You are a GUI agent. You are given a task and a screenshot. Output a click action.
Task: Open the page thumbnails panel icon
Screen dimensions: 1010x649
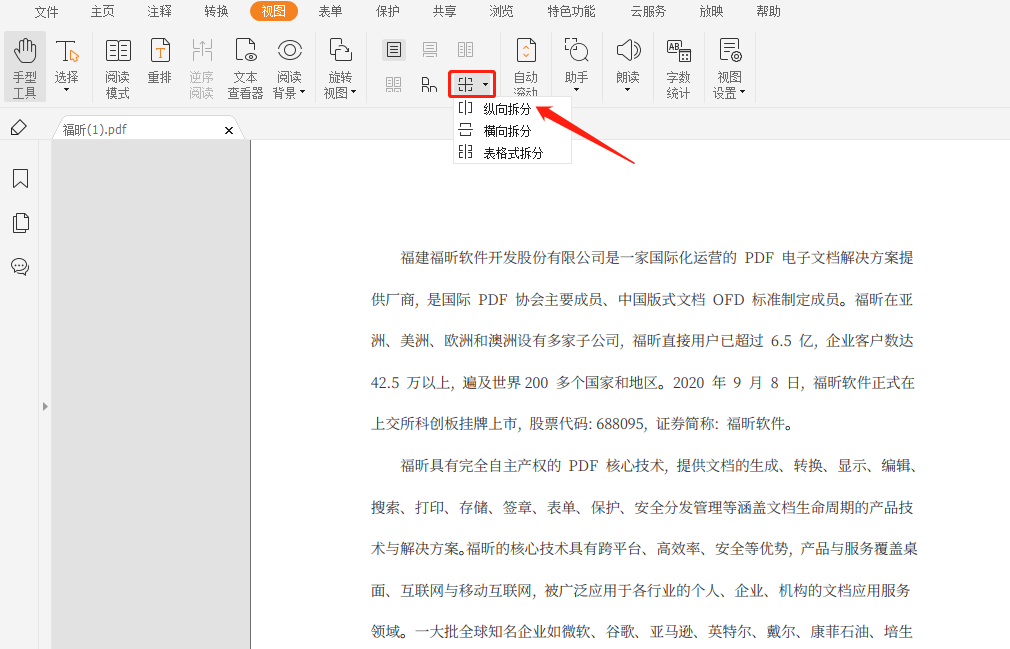[21, 223]
